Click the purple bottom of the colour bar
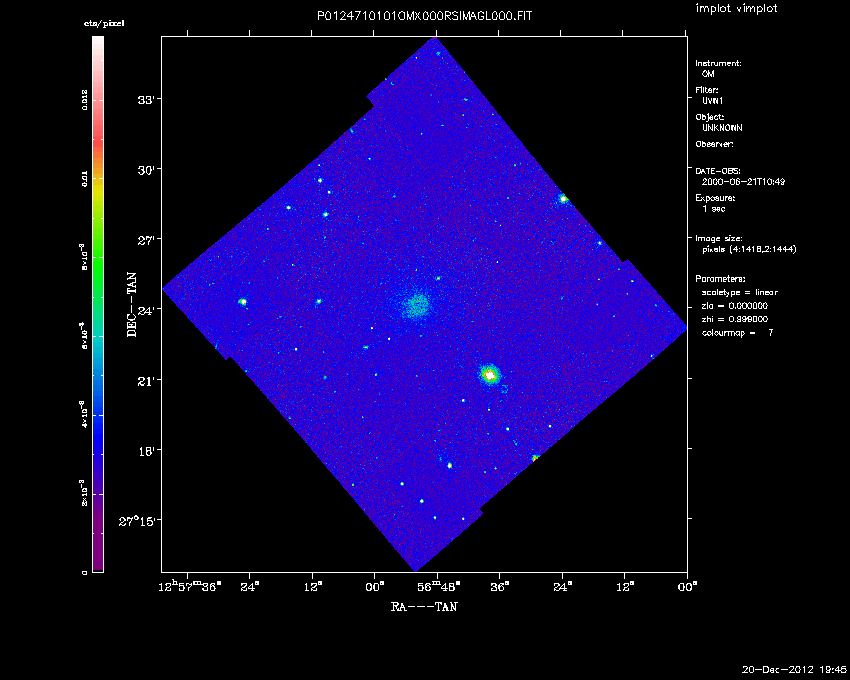Screen dimensions: 850x680 pos(98,542)
